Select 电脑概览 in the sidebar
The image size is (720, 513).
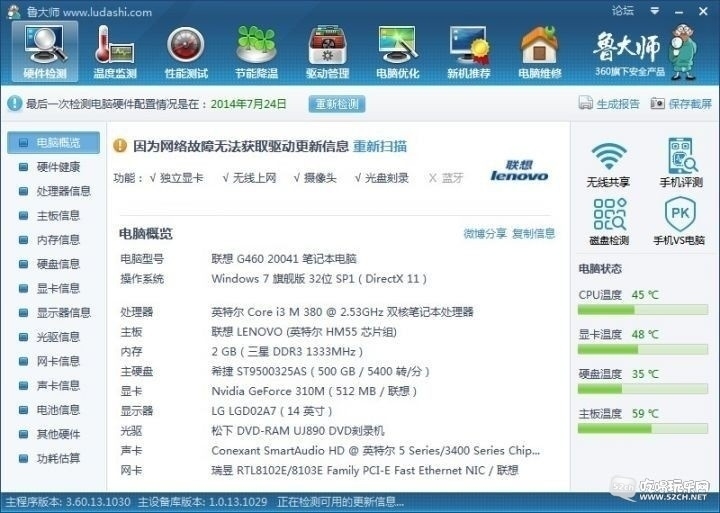(x=53, y=142)
